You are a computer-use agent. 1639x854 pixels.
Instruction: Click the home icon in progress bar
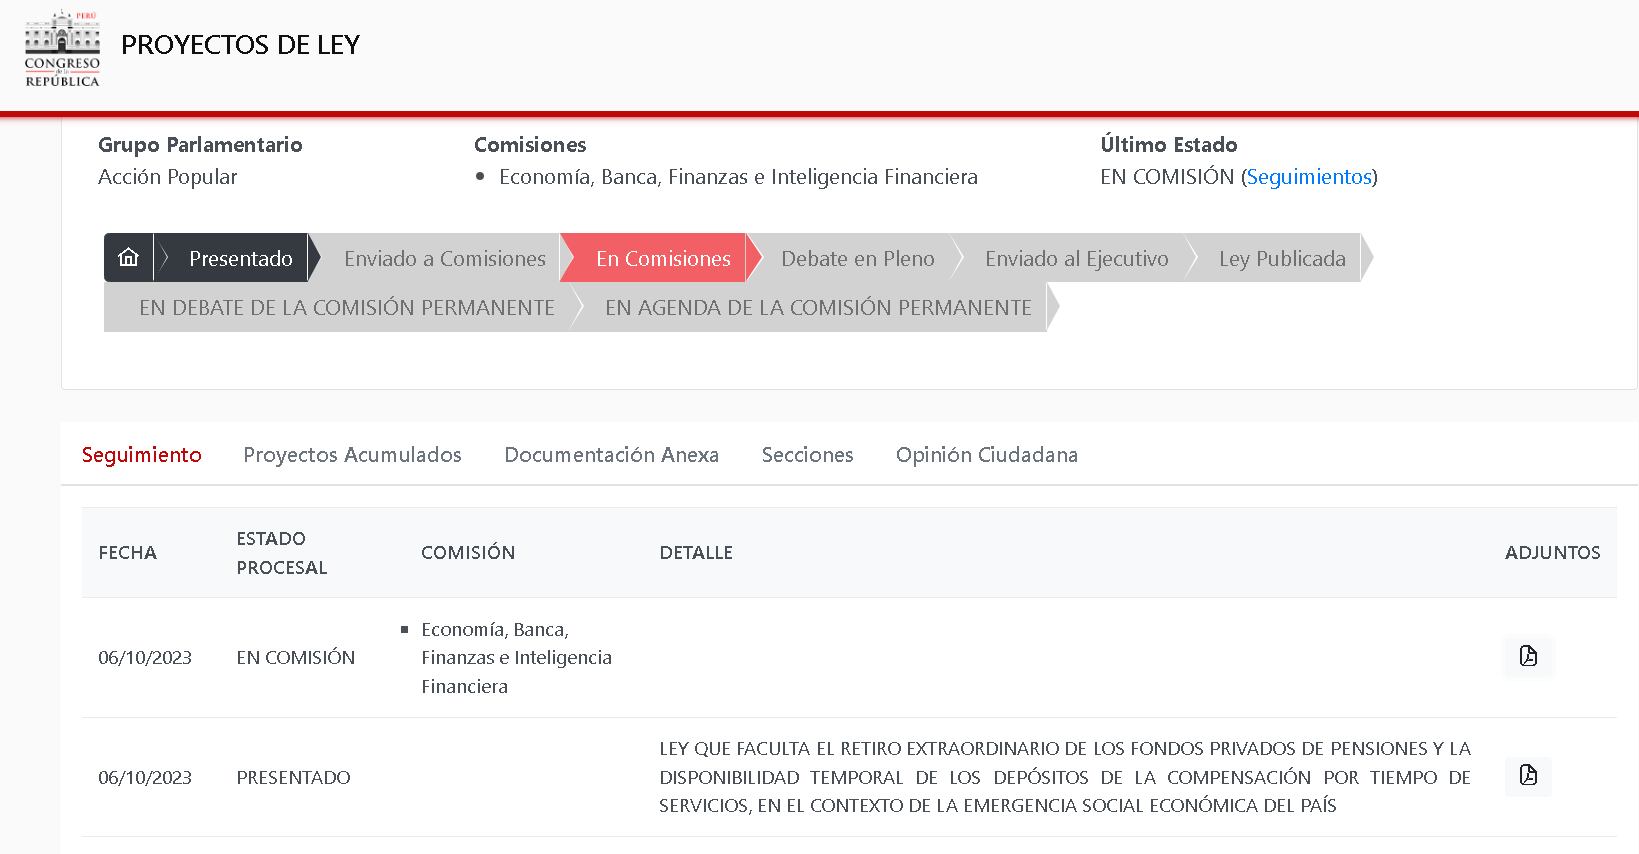point(128,258)
